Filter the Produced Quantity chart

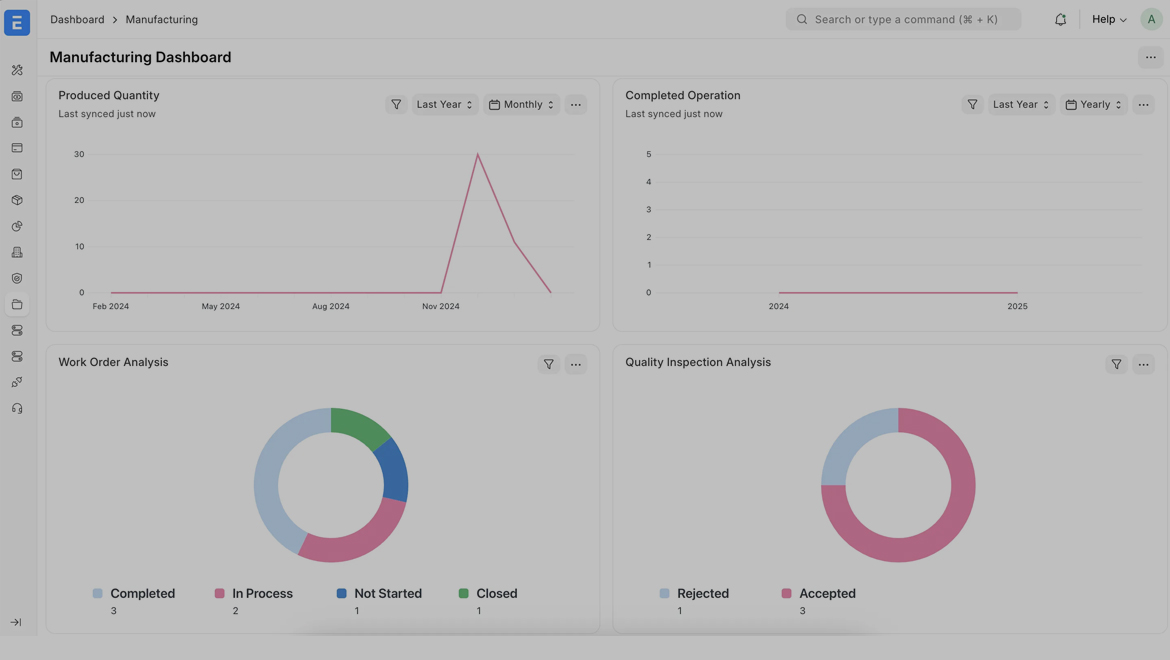point(396,104)
